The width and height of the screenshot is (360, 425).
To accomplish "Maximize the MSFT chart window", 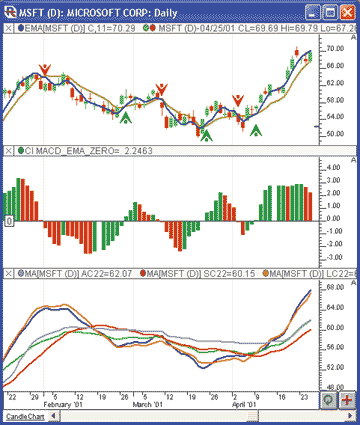I will [x=330, y=13].
